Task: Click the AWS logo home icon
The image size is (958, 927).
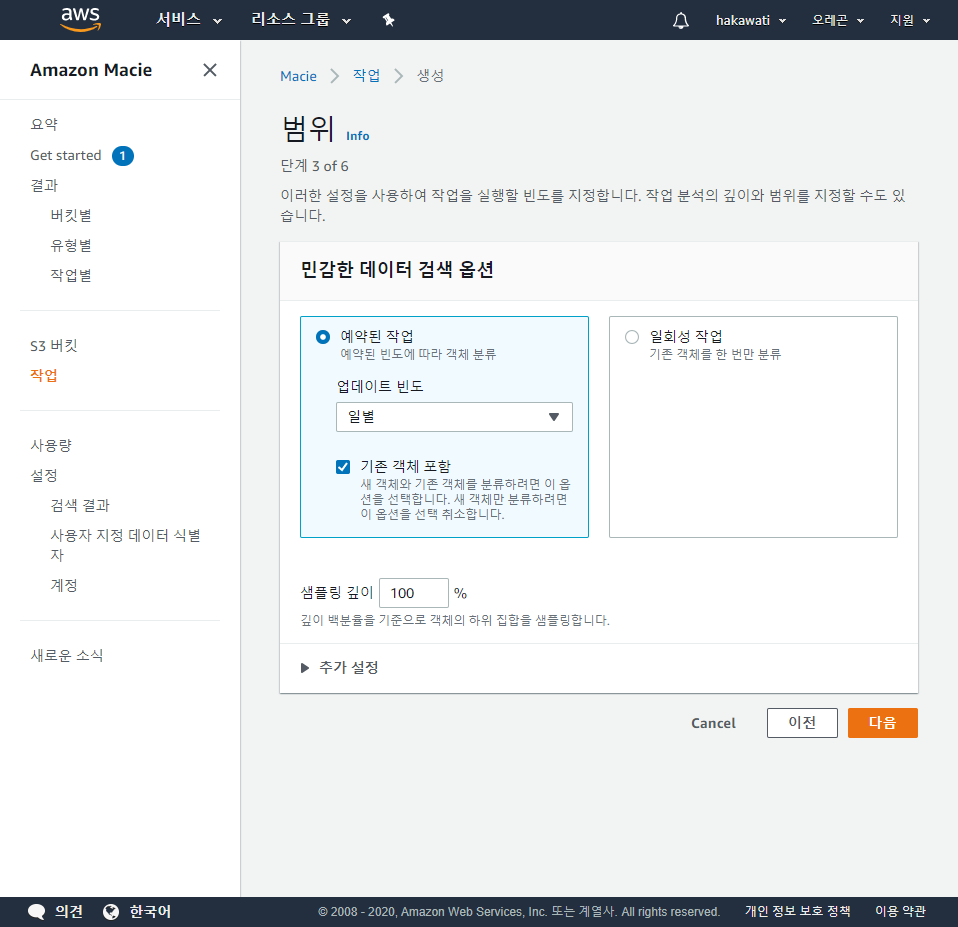Action: pos(80,20)
